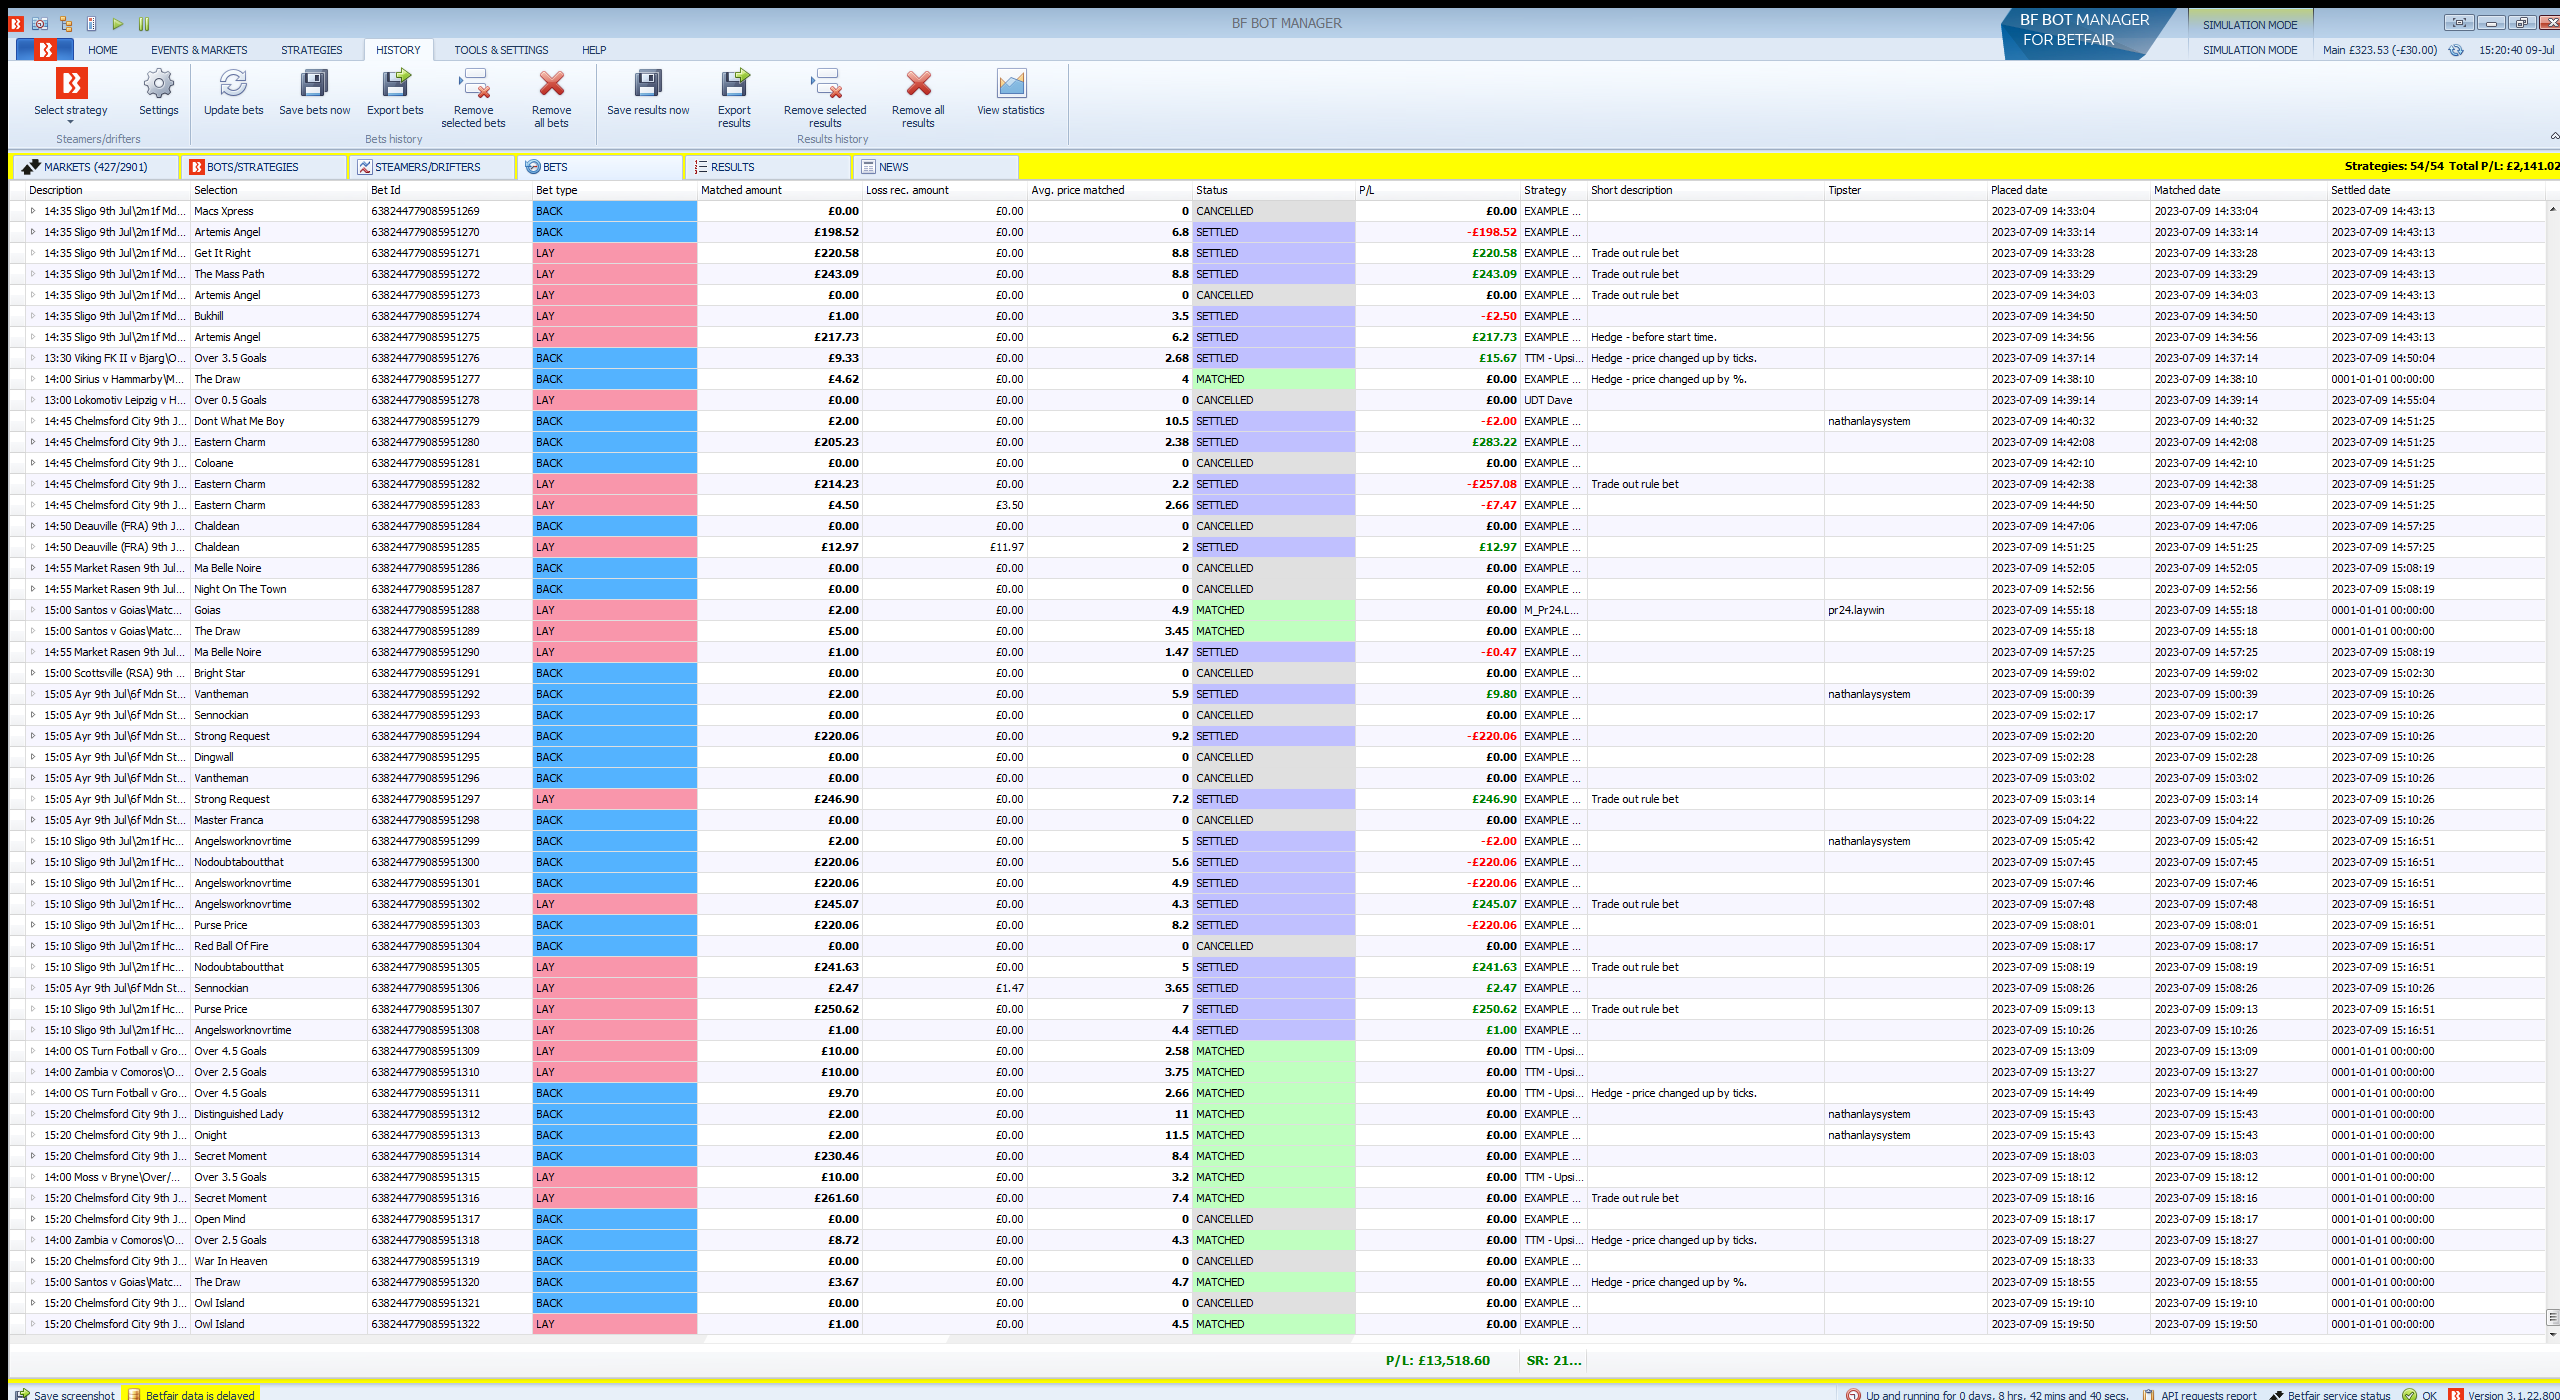Sort by the Description column header
Screen dimensions: 2560x1400
[x=108, y=190]
